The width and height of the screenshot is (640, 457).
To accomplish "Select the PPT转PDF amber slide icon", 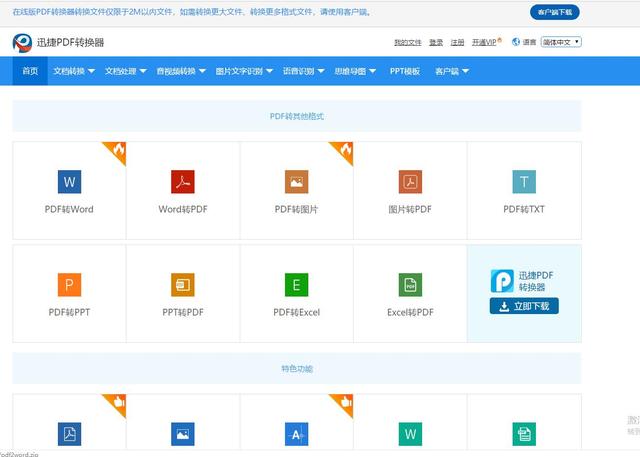I will [183, 285].
